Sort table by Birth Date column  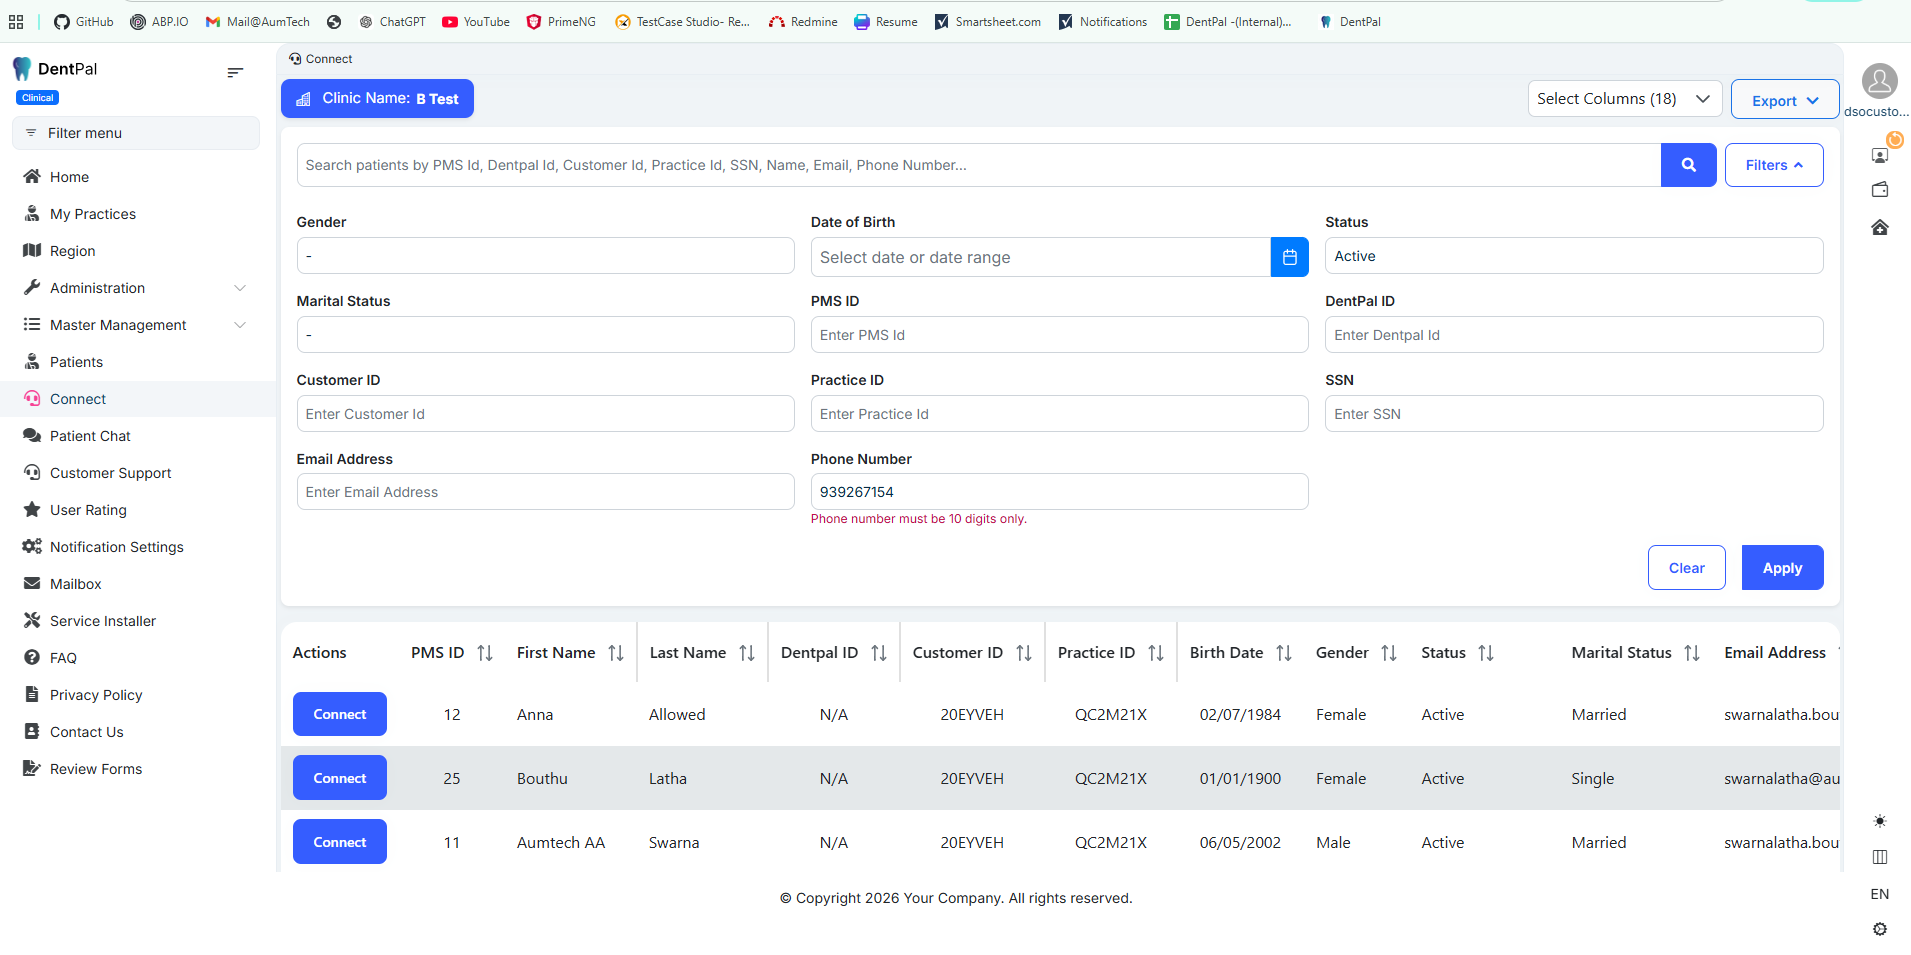(x=1284, y=653)
